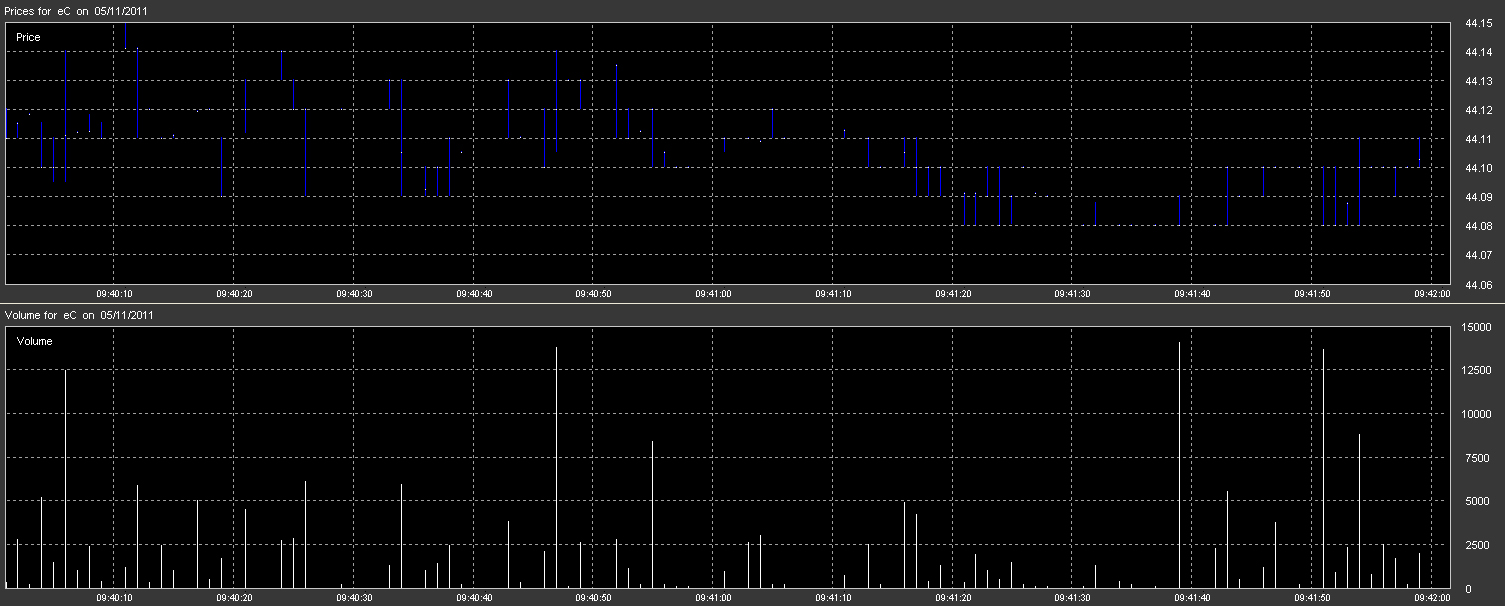Click the 12500 volume axis label
Image resolution: width=1505 pixels, height=606 pixels.
[x=1476, y=371]
